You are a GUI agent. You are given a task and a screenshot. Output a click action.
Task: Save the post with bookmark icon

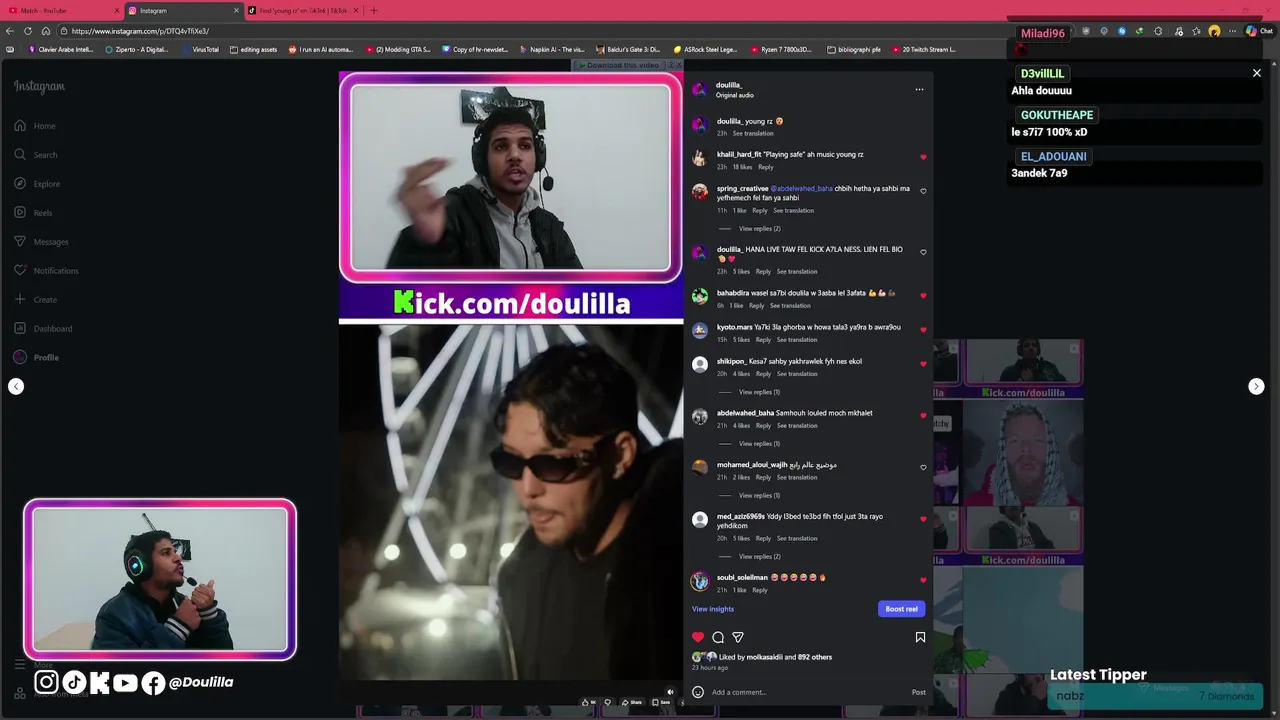click(920, 637)
